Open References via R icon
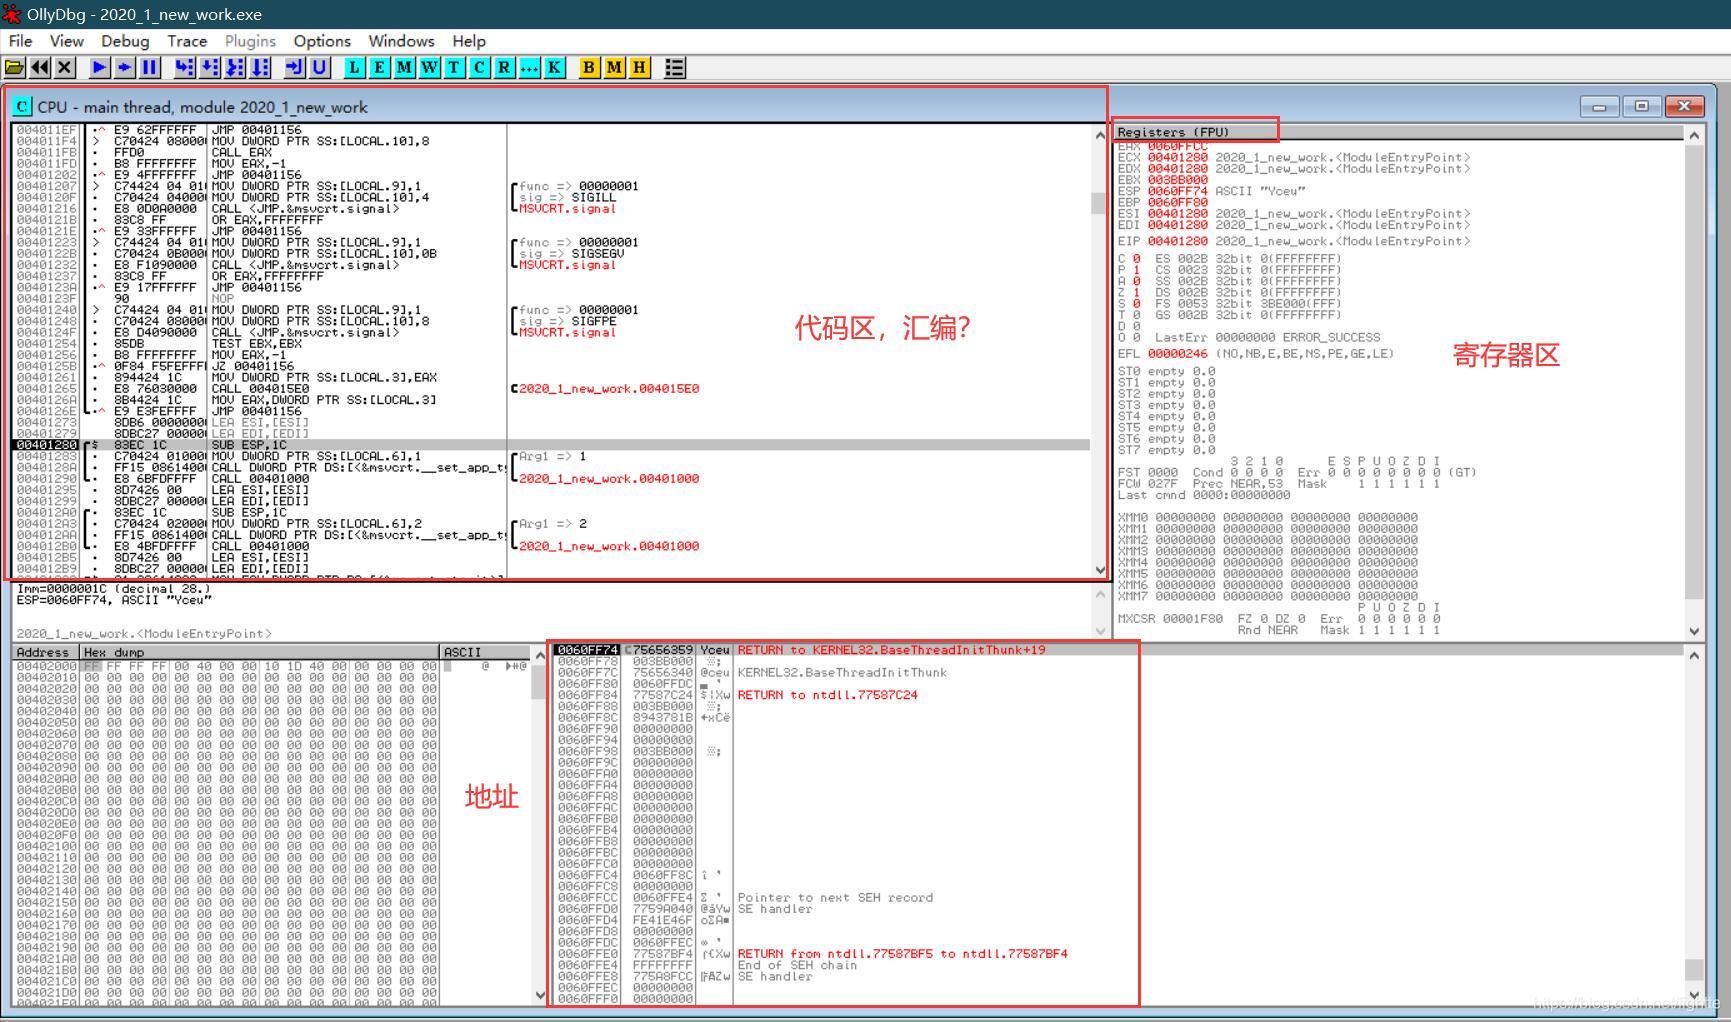 pos(504,67)
